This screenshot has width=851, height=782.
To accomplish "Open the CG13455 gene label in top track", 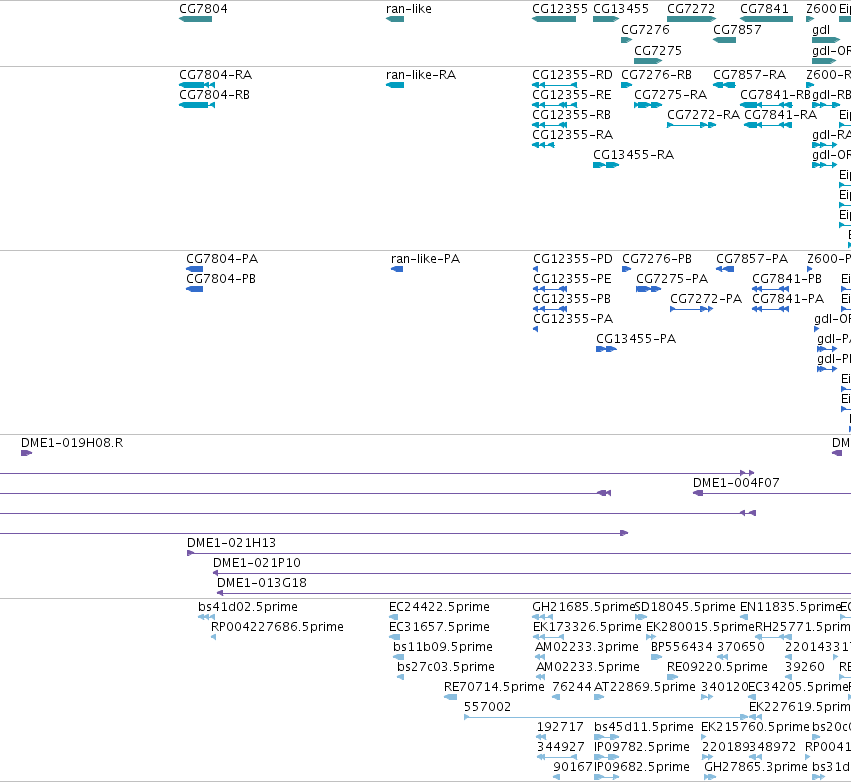I will (x=621, y=9).
